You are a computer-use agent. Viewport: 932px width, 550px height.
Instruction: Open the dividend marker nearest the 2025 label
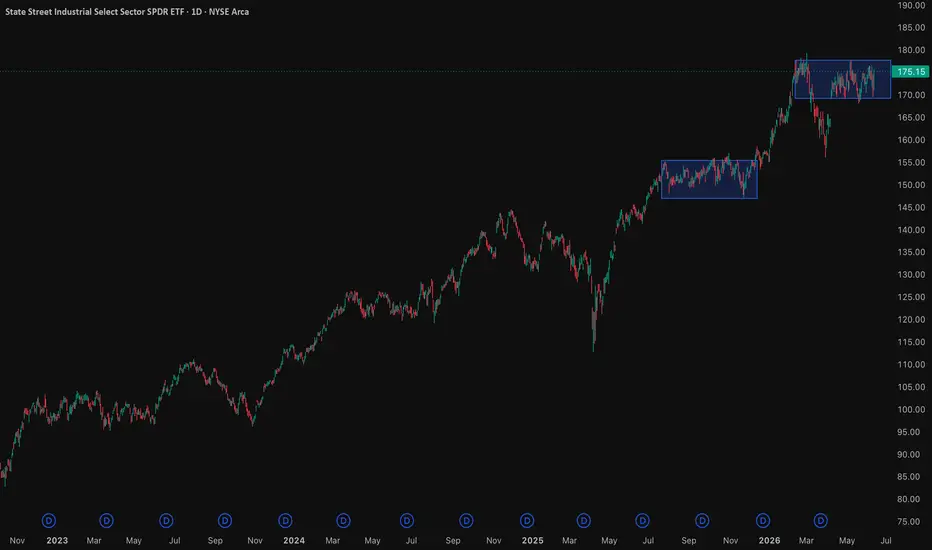point(527,521)
